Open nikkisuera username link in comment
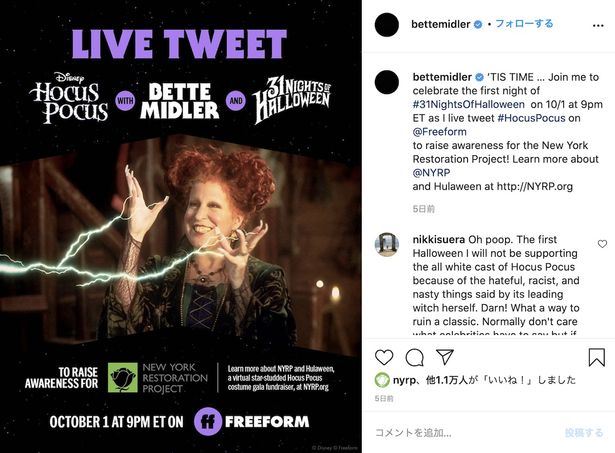Image resolution: width=615 pixels, height=453 pixels. 439,239
